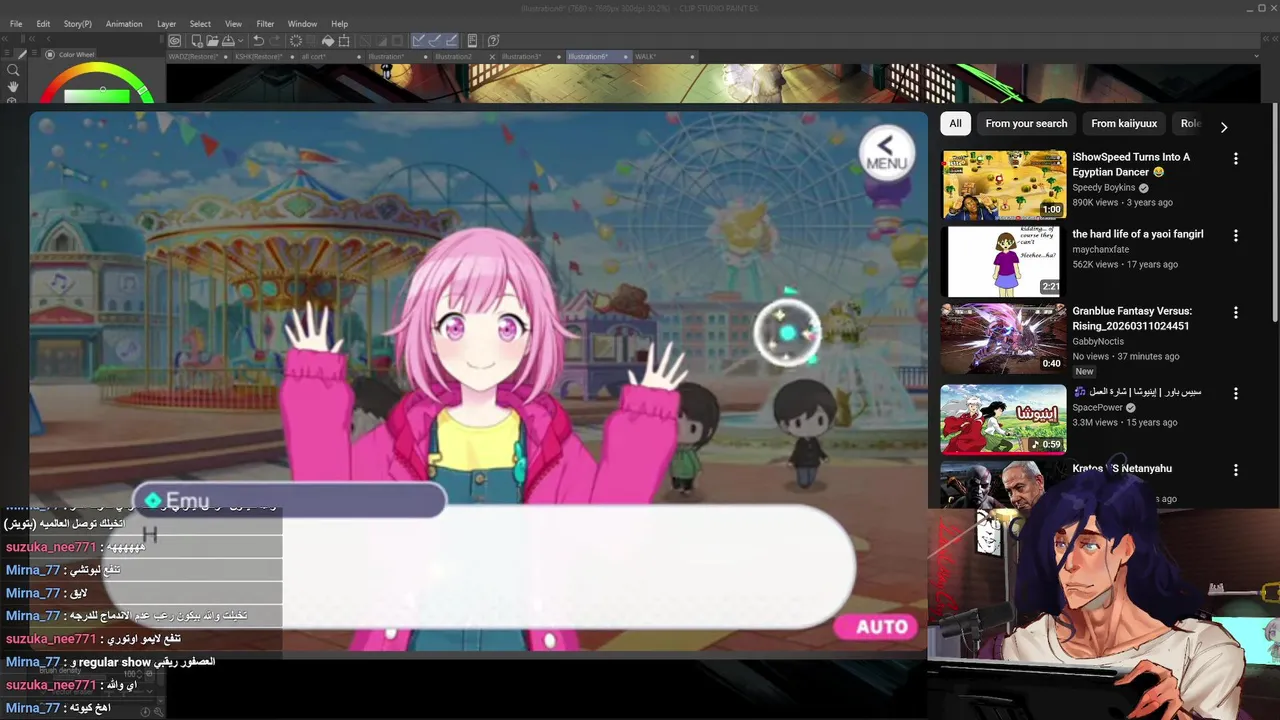The height and width of the screenshot is (720, 1280).
Task: Open the Filter menu
Action: coord(265,24)
